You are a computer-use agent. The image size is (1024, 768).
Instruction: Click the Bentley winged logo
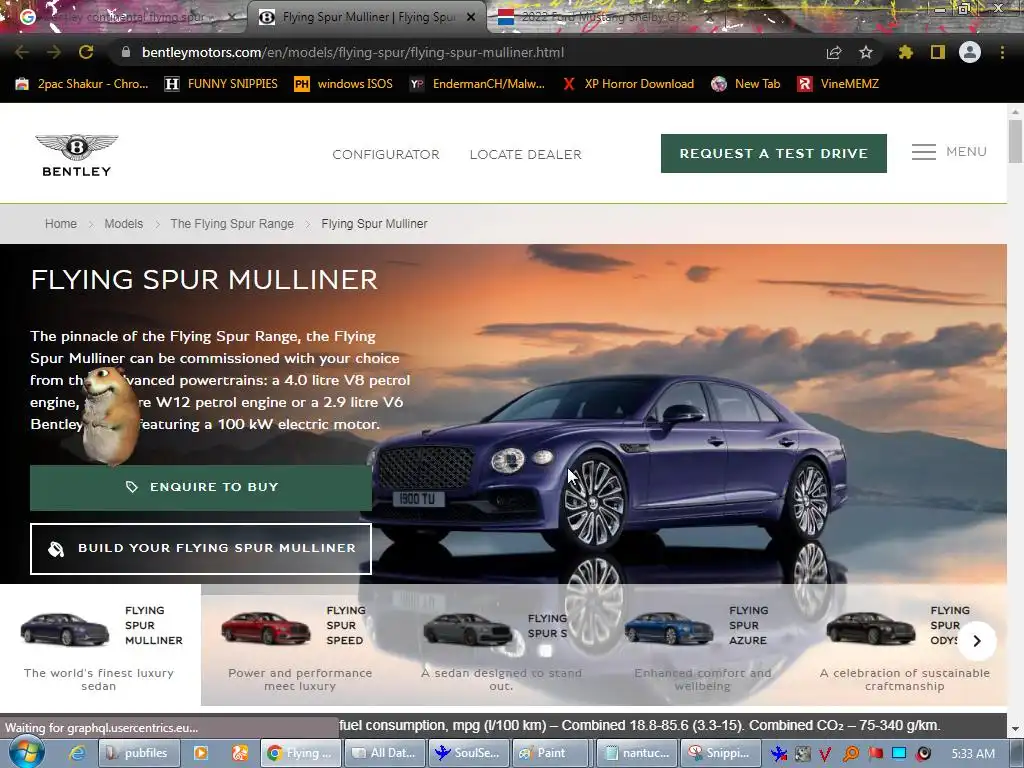point(76,155)
